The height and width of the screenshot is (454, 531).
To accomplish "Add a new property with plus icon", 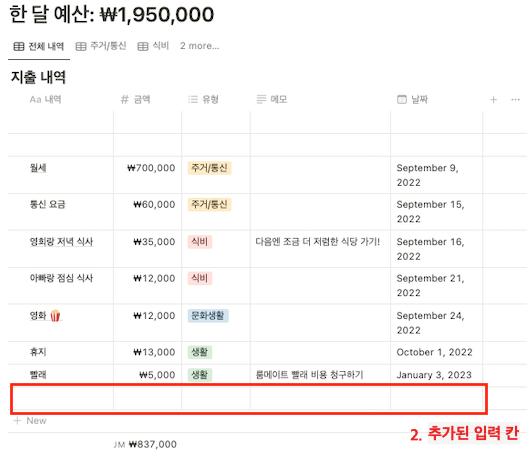I will click(493, 100).
